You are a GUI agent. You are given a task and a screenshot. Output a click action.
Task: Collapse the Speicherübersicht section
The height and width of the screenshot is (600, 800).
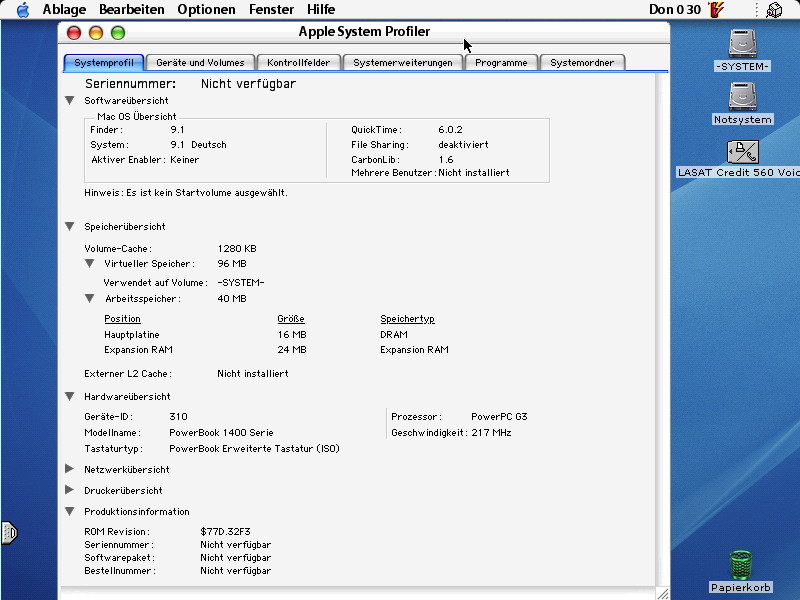(70, 227)
